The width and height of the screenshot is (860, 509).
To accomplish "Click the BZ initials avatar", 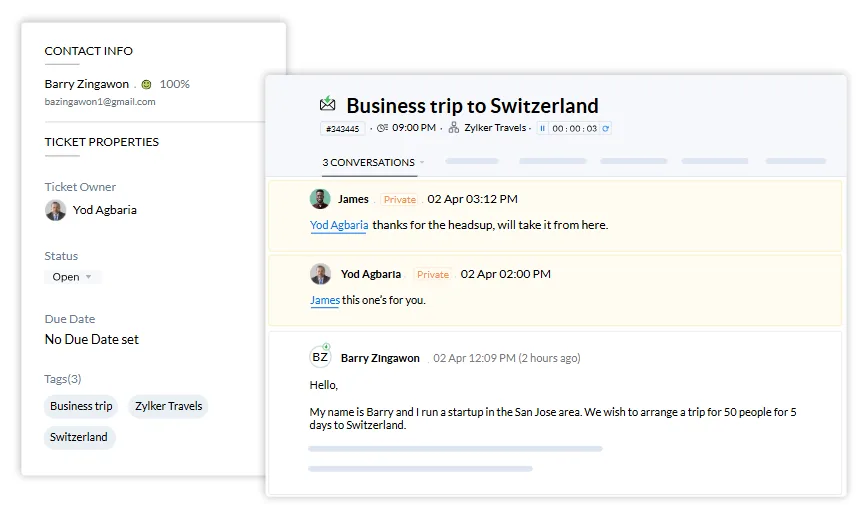I will (x=320, y=357).
